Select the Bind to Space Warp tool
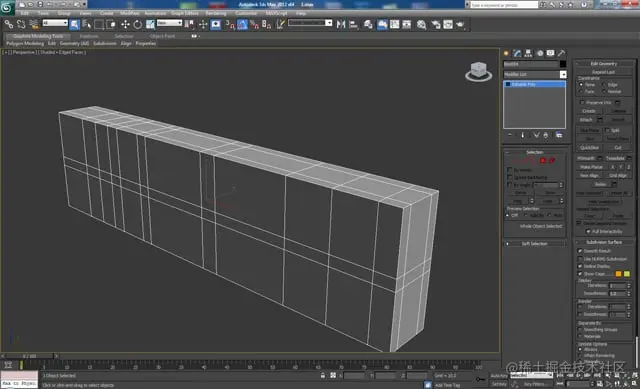 coord(34,24)
